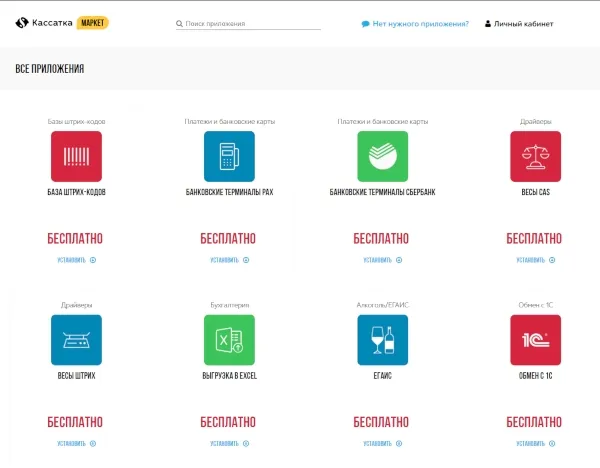
Task: Select the Базы штрих-кодов category label
Action: tap(77, 121)
